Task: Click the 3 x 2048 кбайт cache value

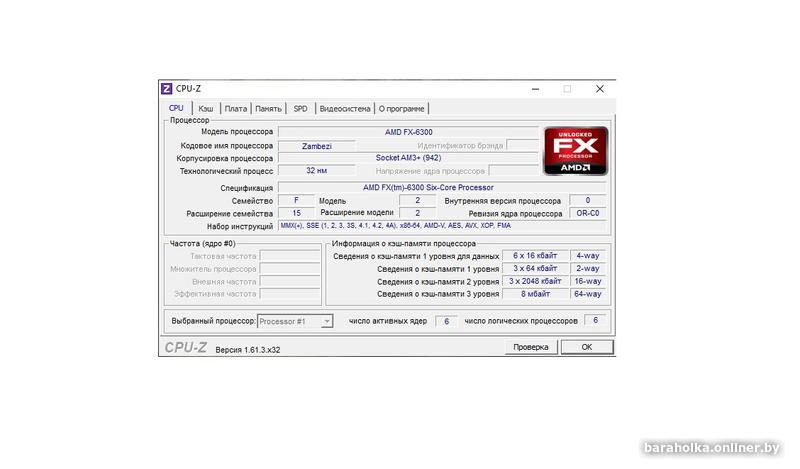Action: click(x=535, y=281)
